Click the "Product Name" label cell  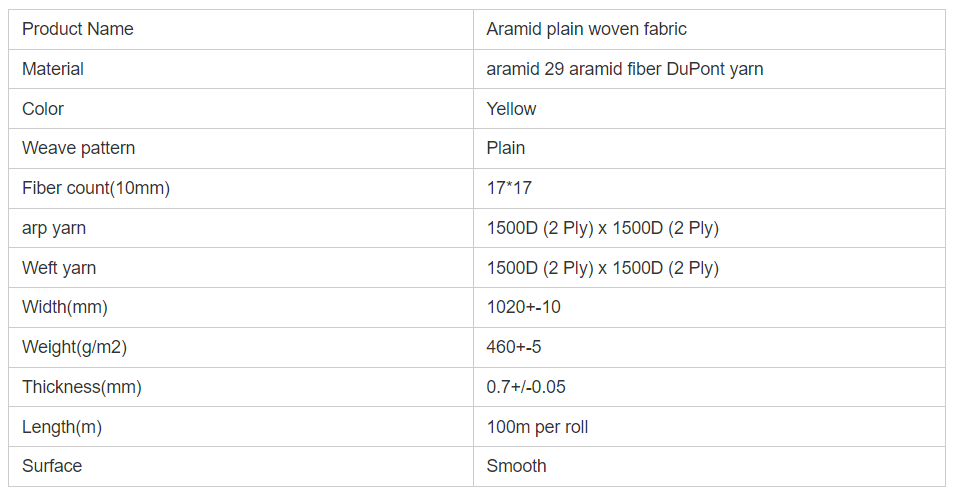click(78, 29)
